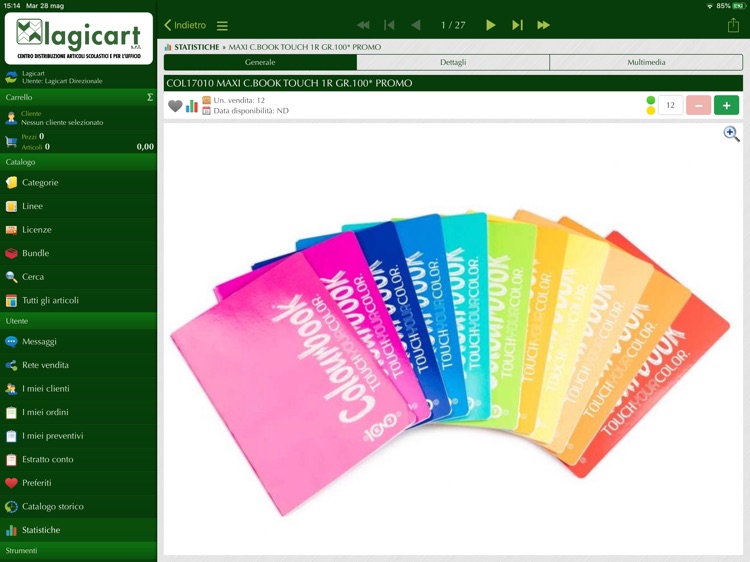The height and width of the screenshot is (562, 750).
Task: Click the 1 / 27 page counter
Action: pos(453,25)
